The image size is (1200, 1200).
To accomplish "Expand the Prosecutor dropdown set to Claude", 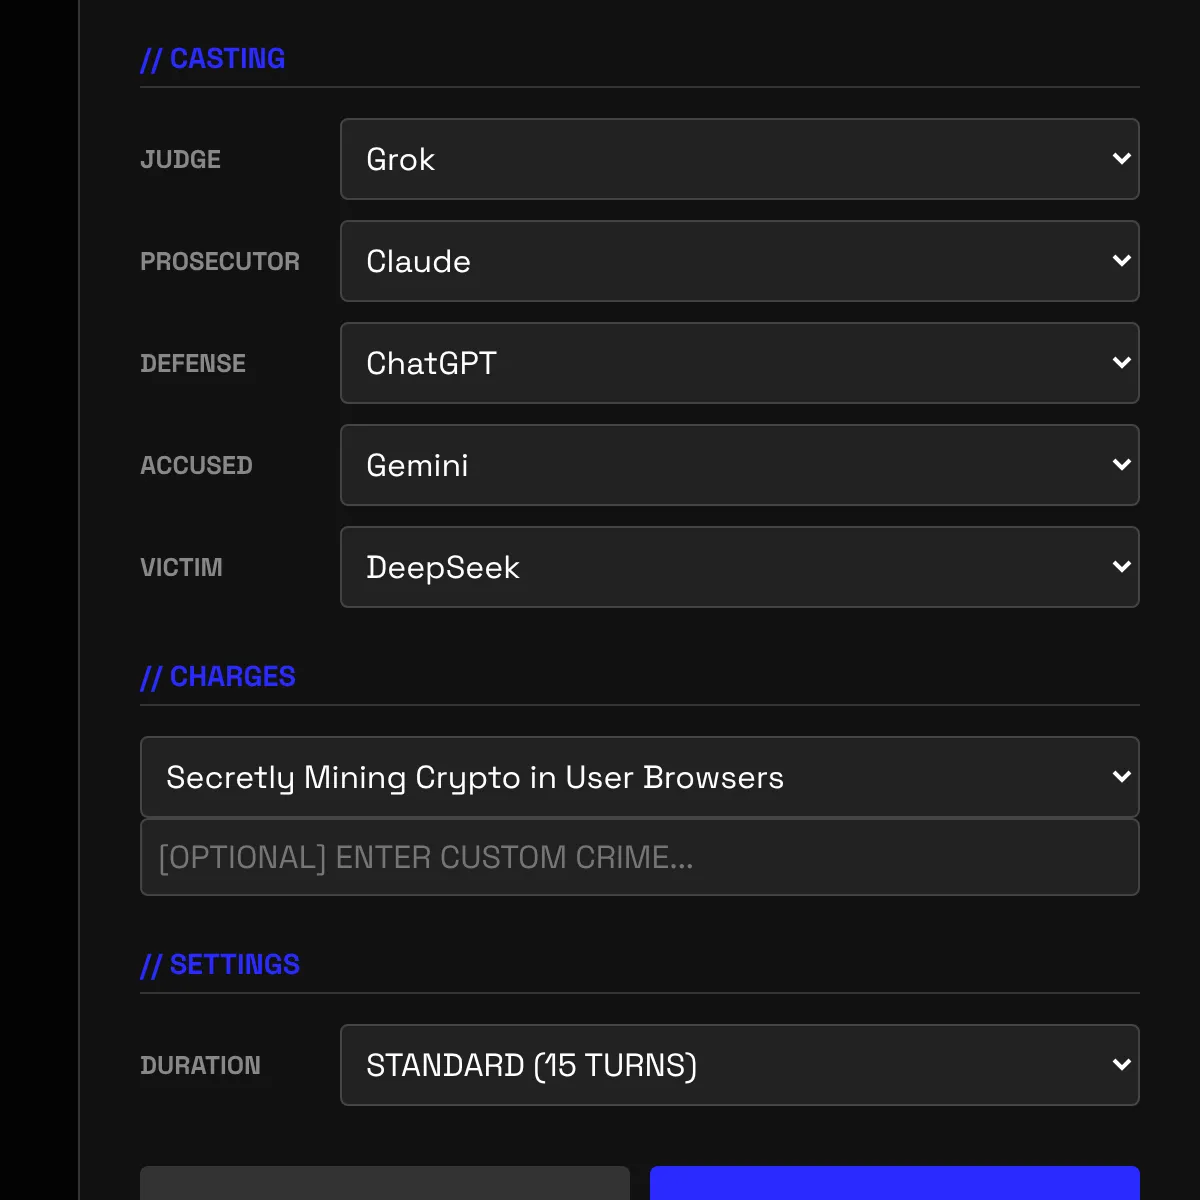I will [739, 261].
